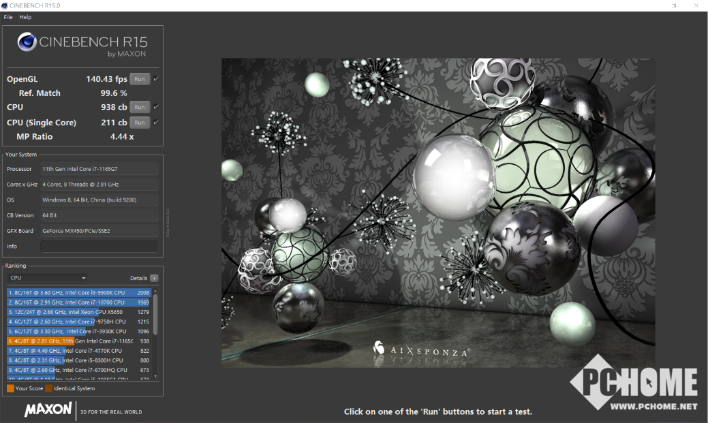Image resolution: width=708 pixels, height=423 pixels.
Task: Click the ranking scrollbar down arrow
Action: tap(156, 376)
